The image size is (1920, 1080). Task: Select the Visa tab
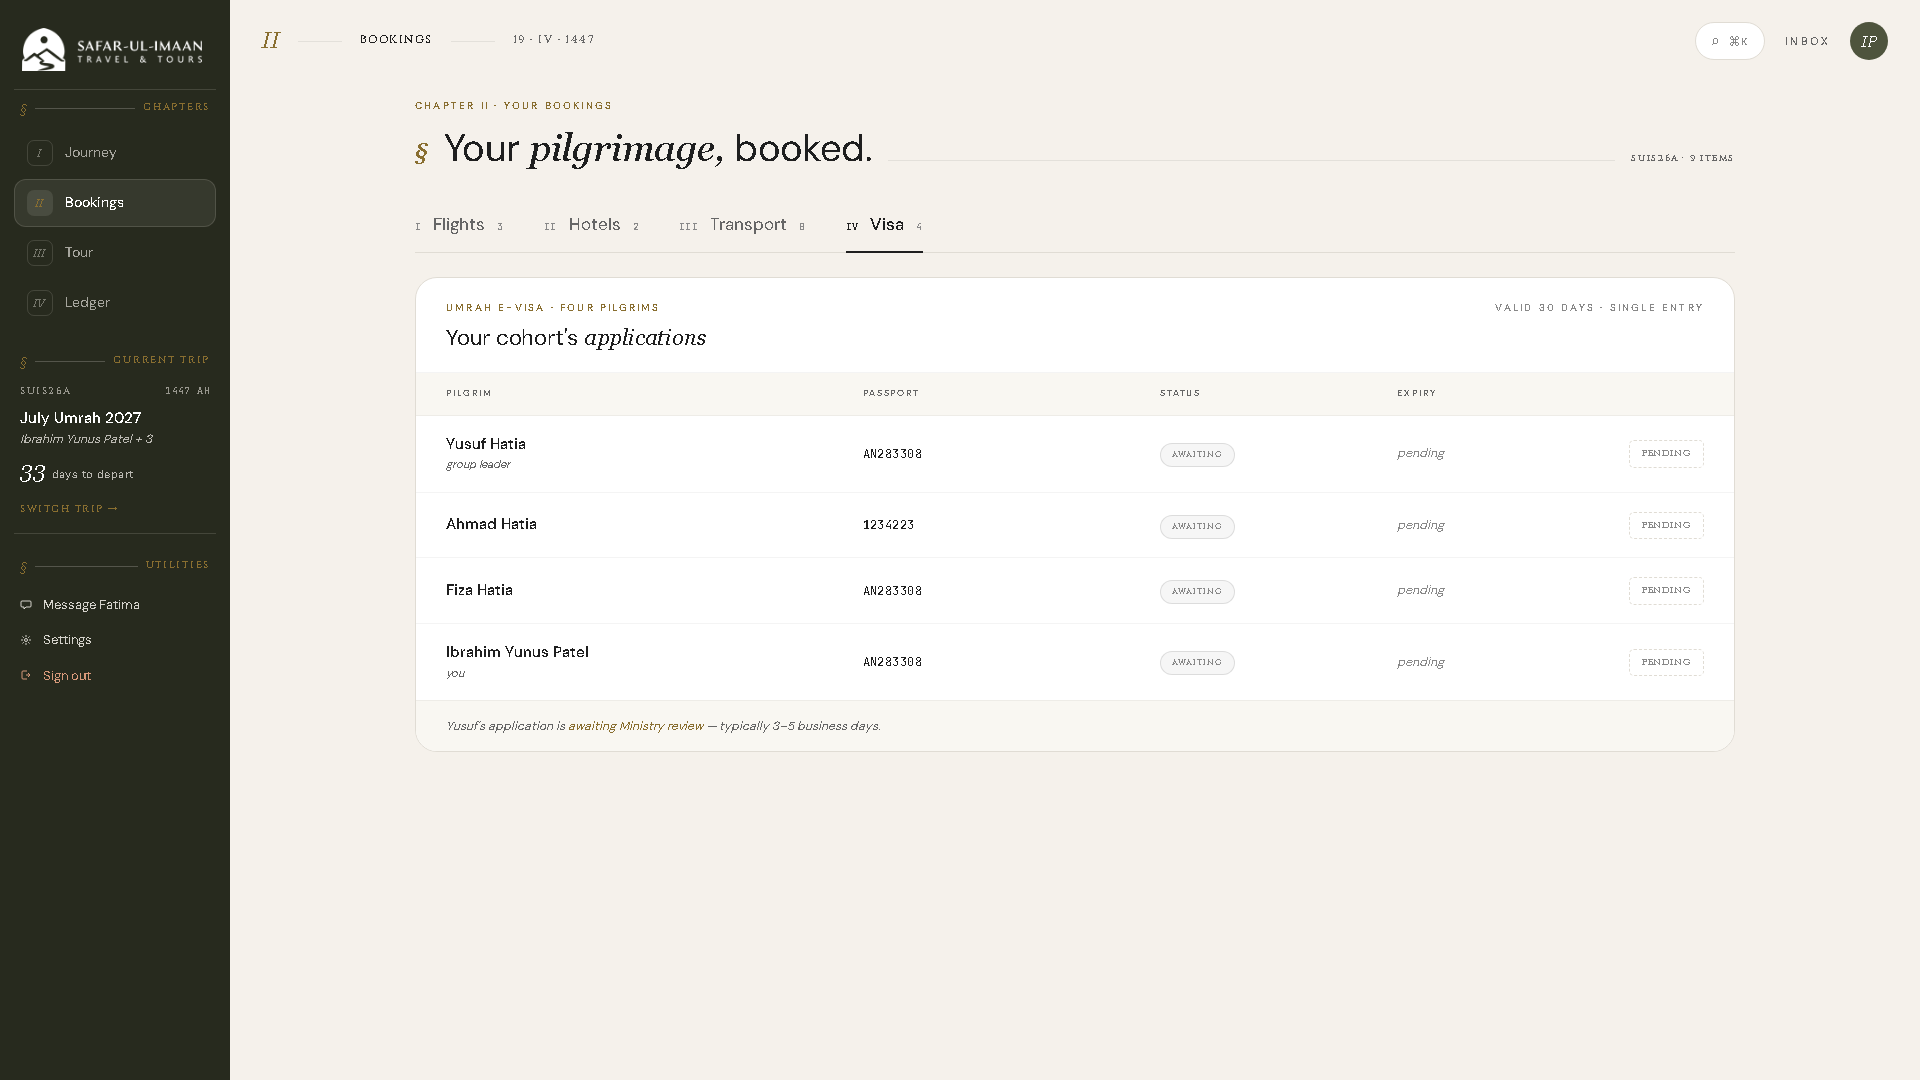[884, 225]
